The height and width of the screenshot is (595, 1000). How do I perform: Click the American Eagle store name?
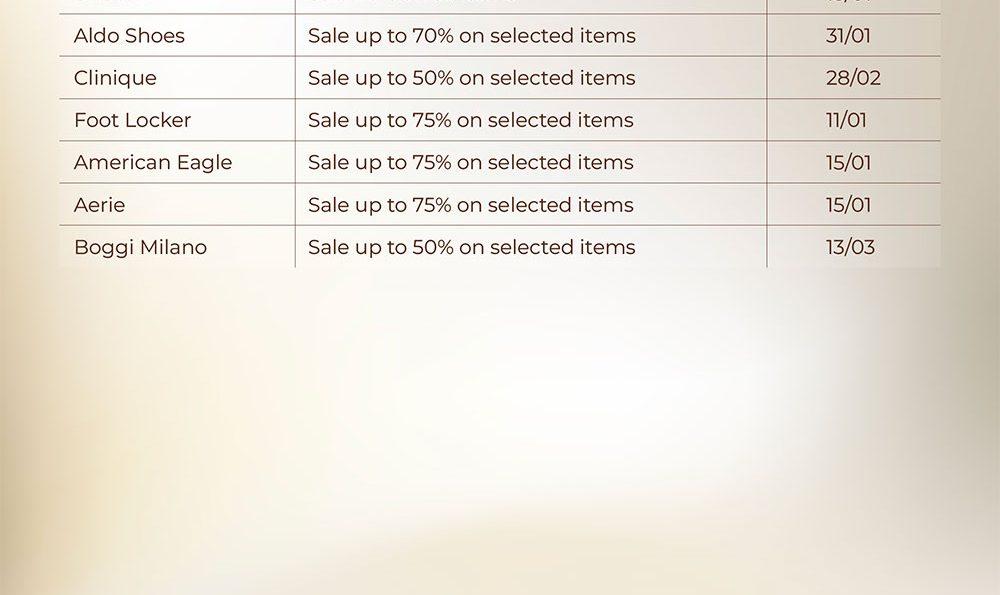(x=153, y=162)
